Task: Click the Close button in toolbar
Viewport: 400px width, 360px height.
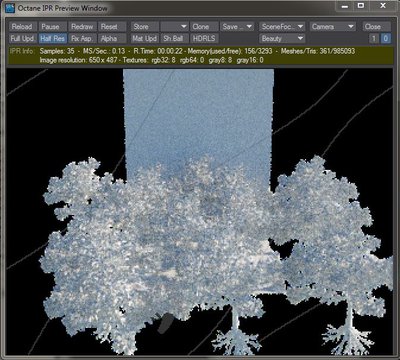Action: click(373, 27)
